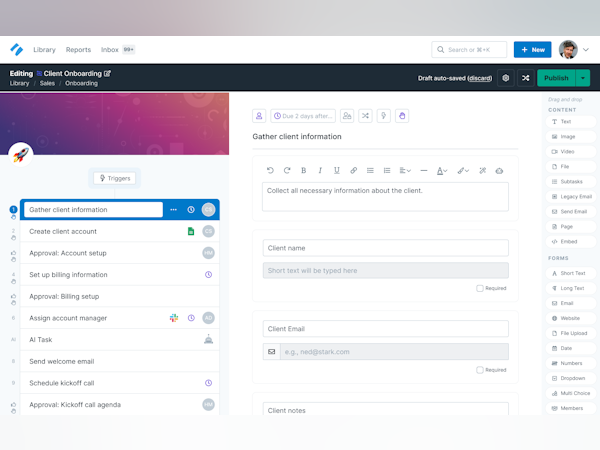Toggle bold formatting
This screenshot has height=450, width=600.
(x=303, y=170)
